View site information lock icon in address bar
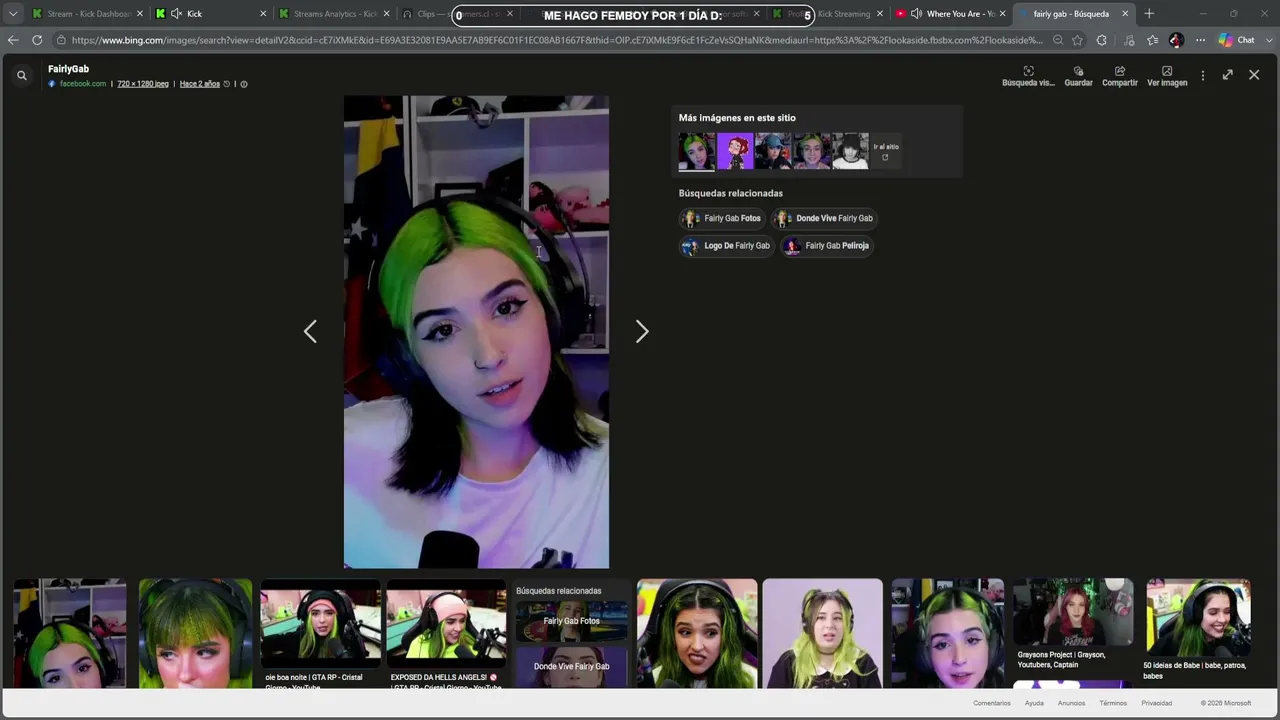The image size is (1280, 720). point(61,40)
